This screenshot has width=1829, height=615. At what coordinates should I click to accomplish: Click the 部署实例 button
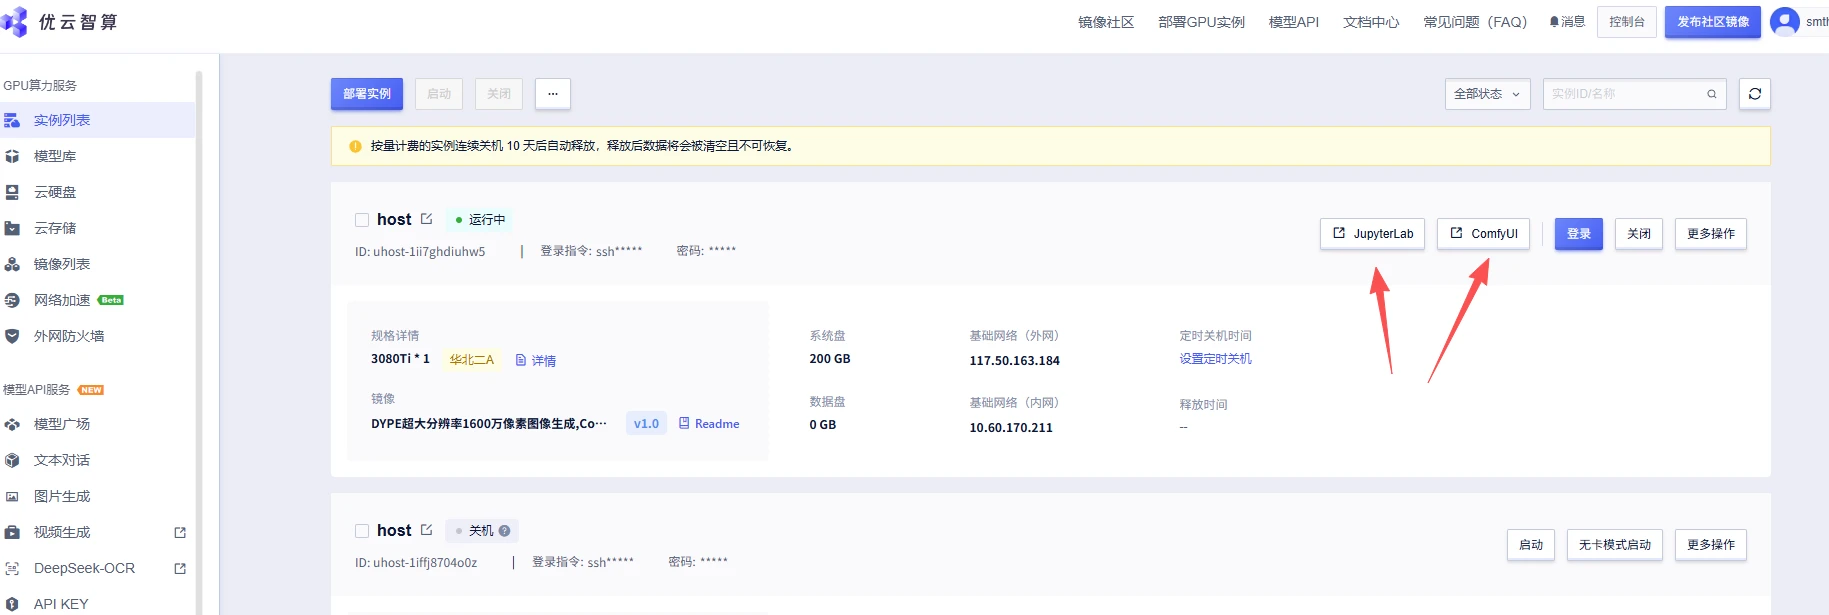367,94
